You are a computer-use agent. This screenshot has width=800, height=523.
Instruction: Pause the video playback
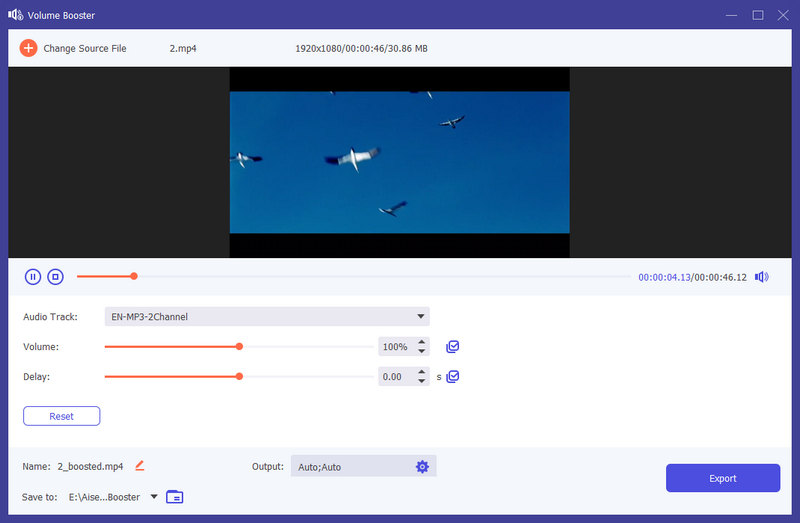[x=33, y=277]
